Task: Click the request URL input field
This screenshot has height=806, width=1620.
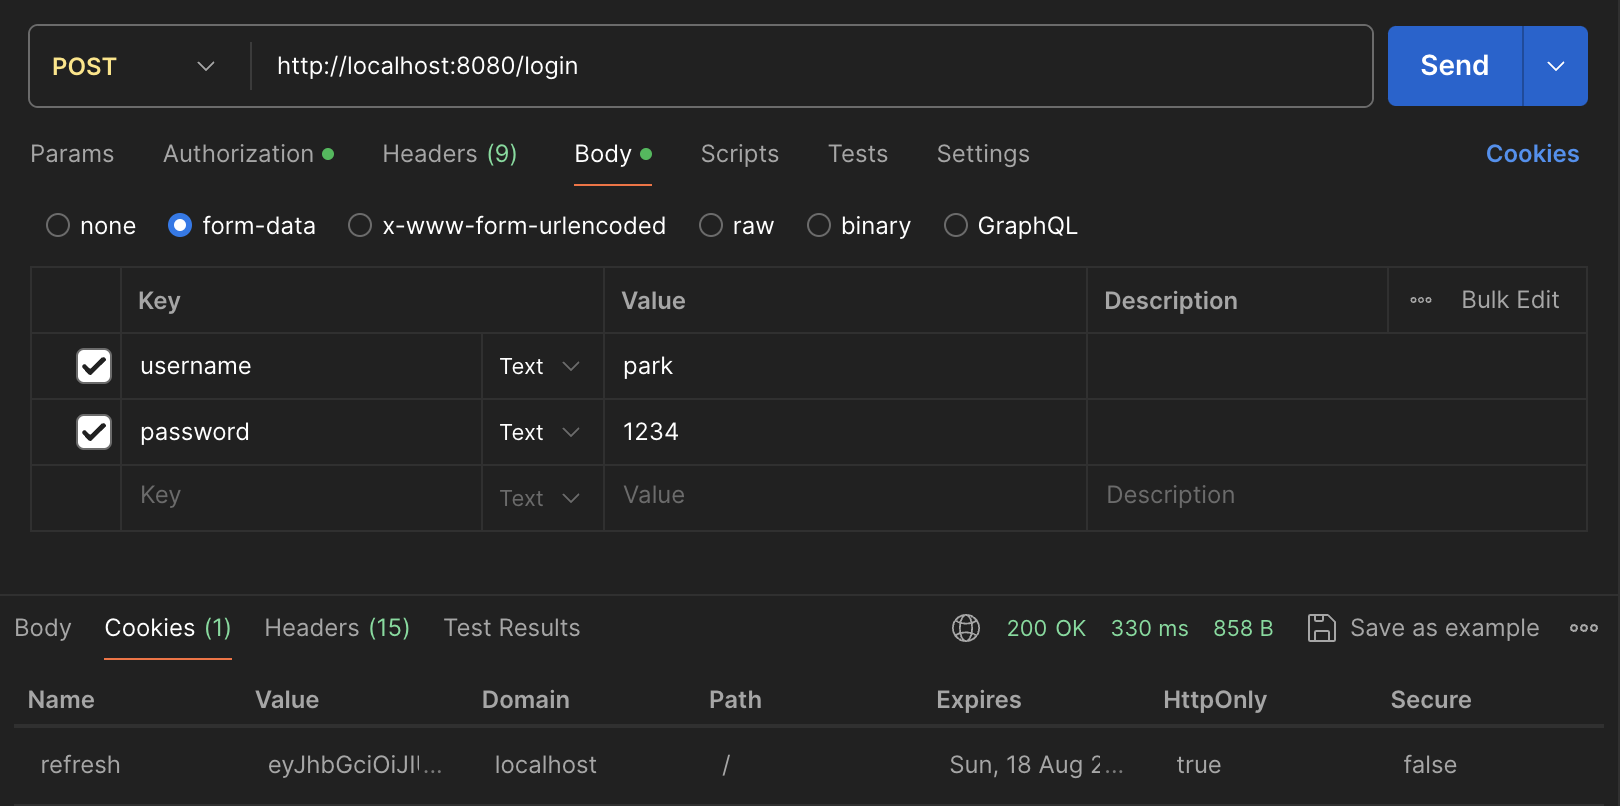Action: click(800, 66)
